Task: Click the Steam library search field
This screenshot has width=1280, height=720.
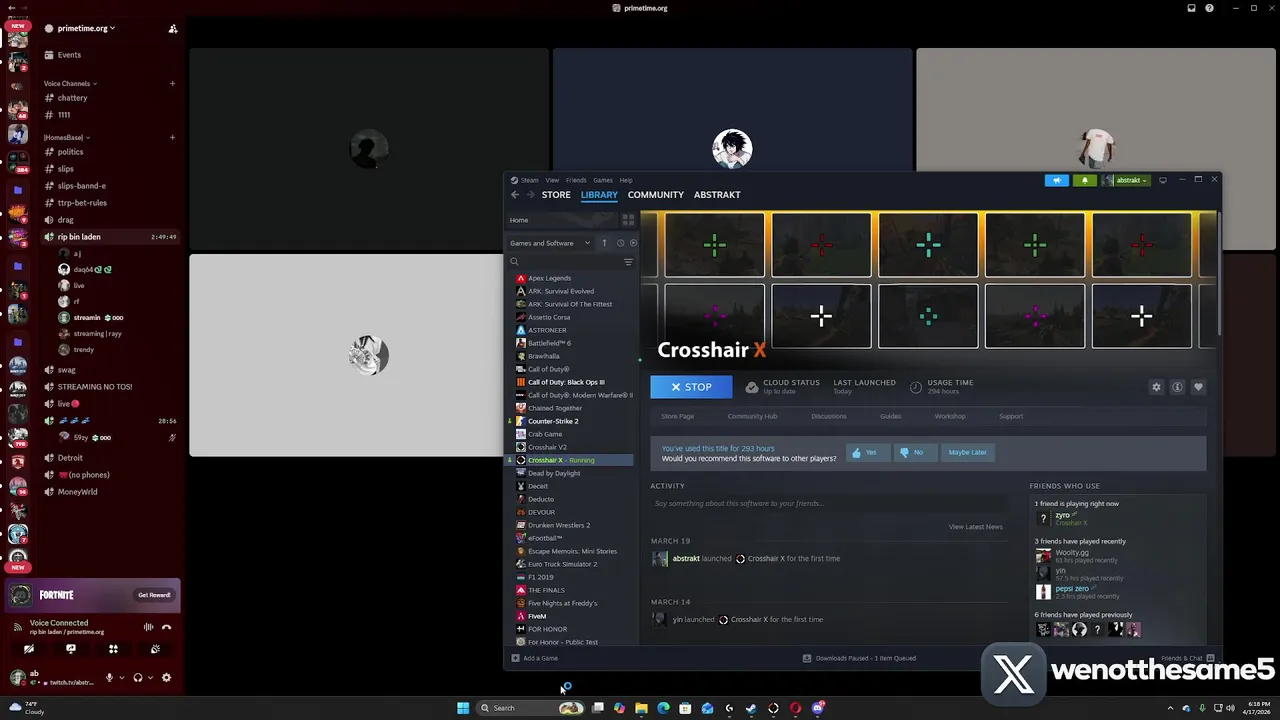Action: [x=565, y=262]
